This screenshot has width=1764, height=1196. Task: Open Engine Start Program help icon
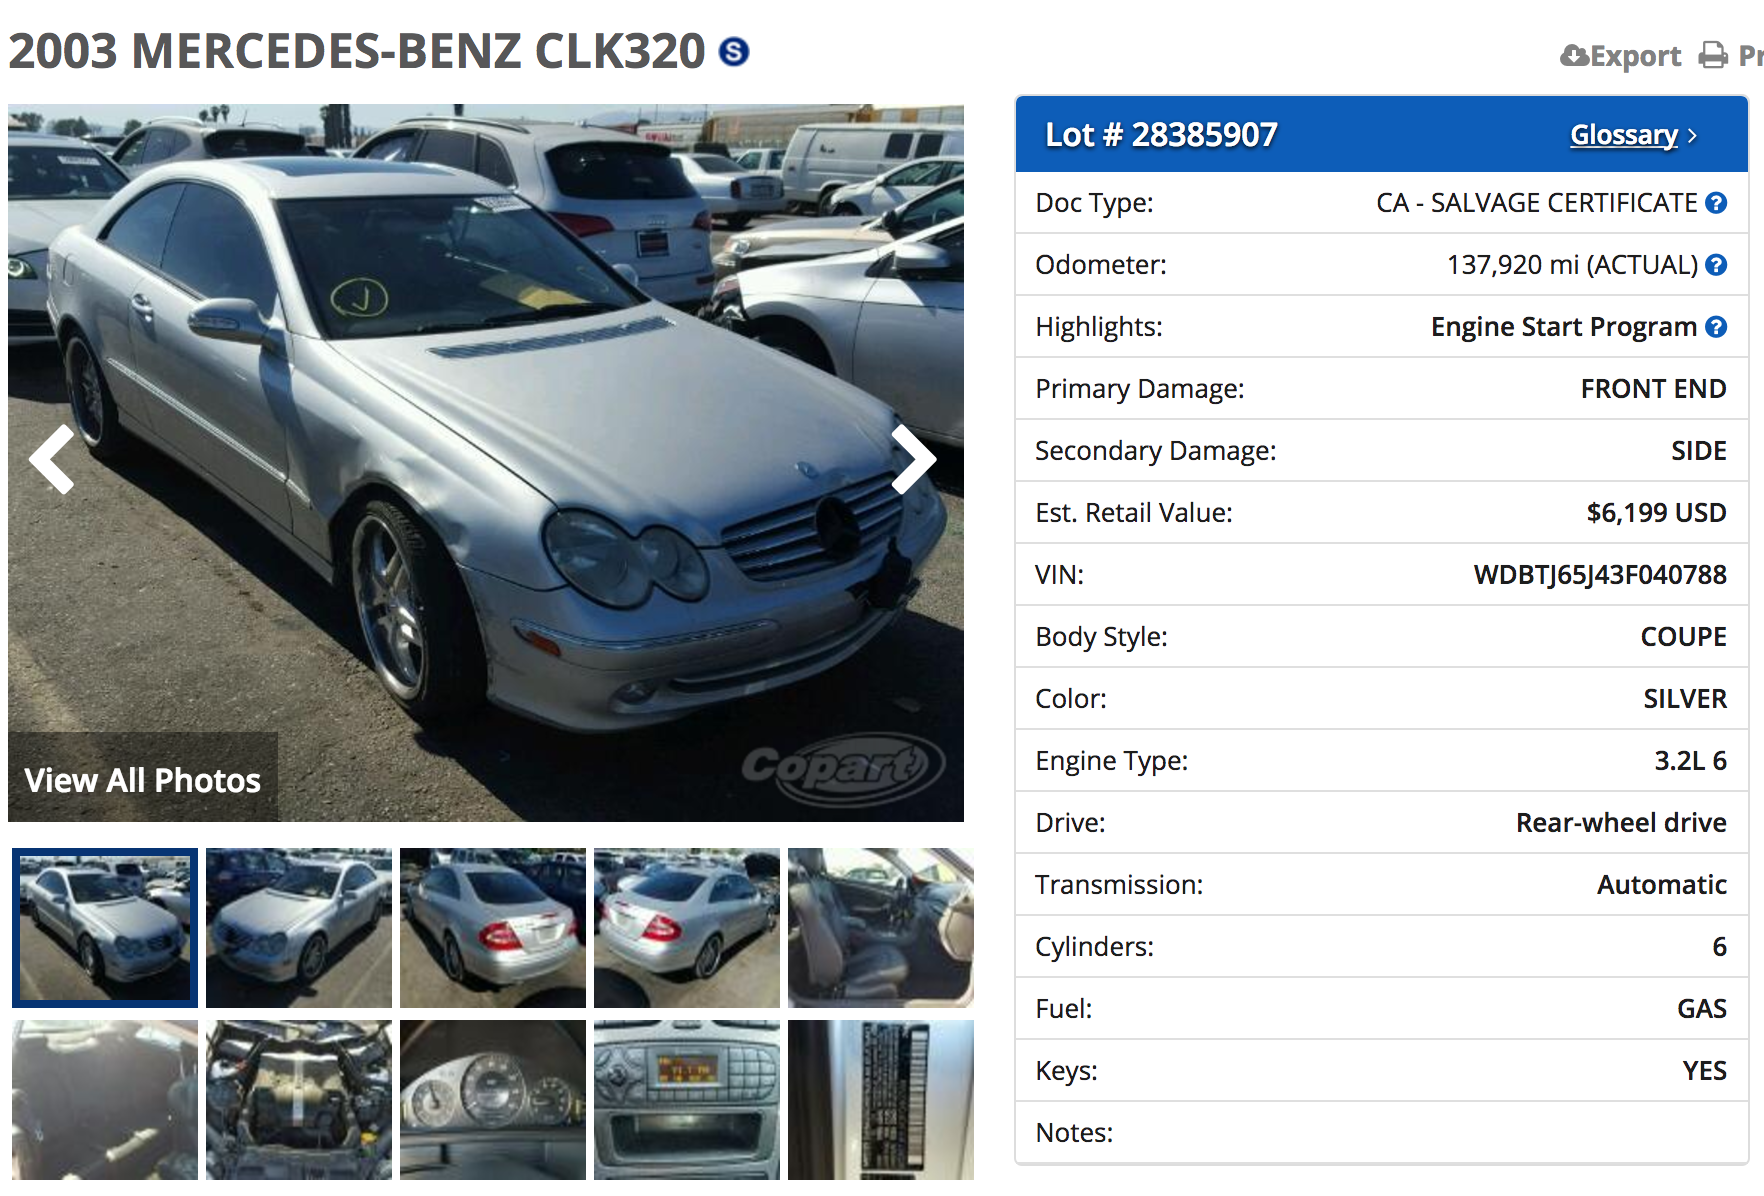[x=1716, y=327]
